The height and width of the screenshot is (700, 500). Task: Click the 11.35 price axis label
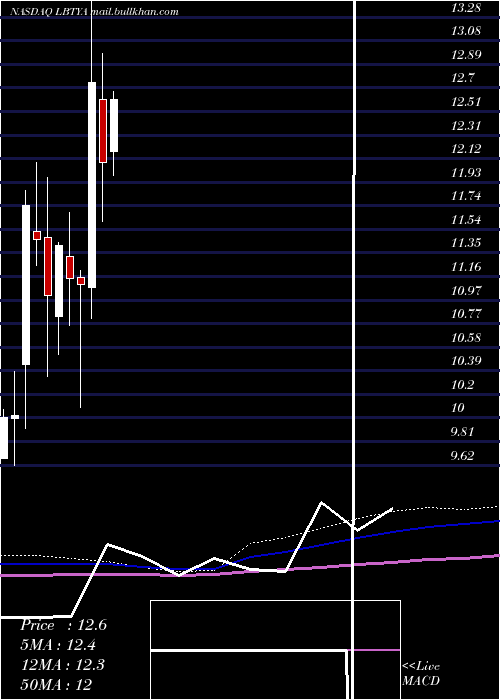tap(466, 243)
